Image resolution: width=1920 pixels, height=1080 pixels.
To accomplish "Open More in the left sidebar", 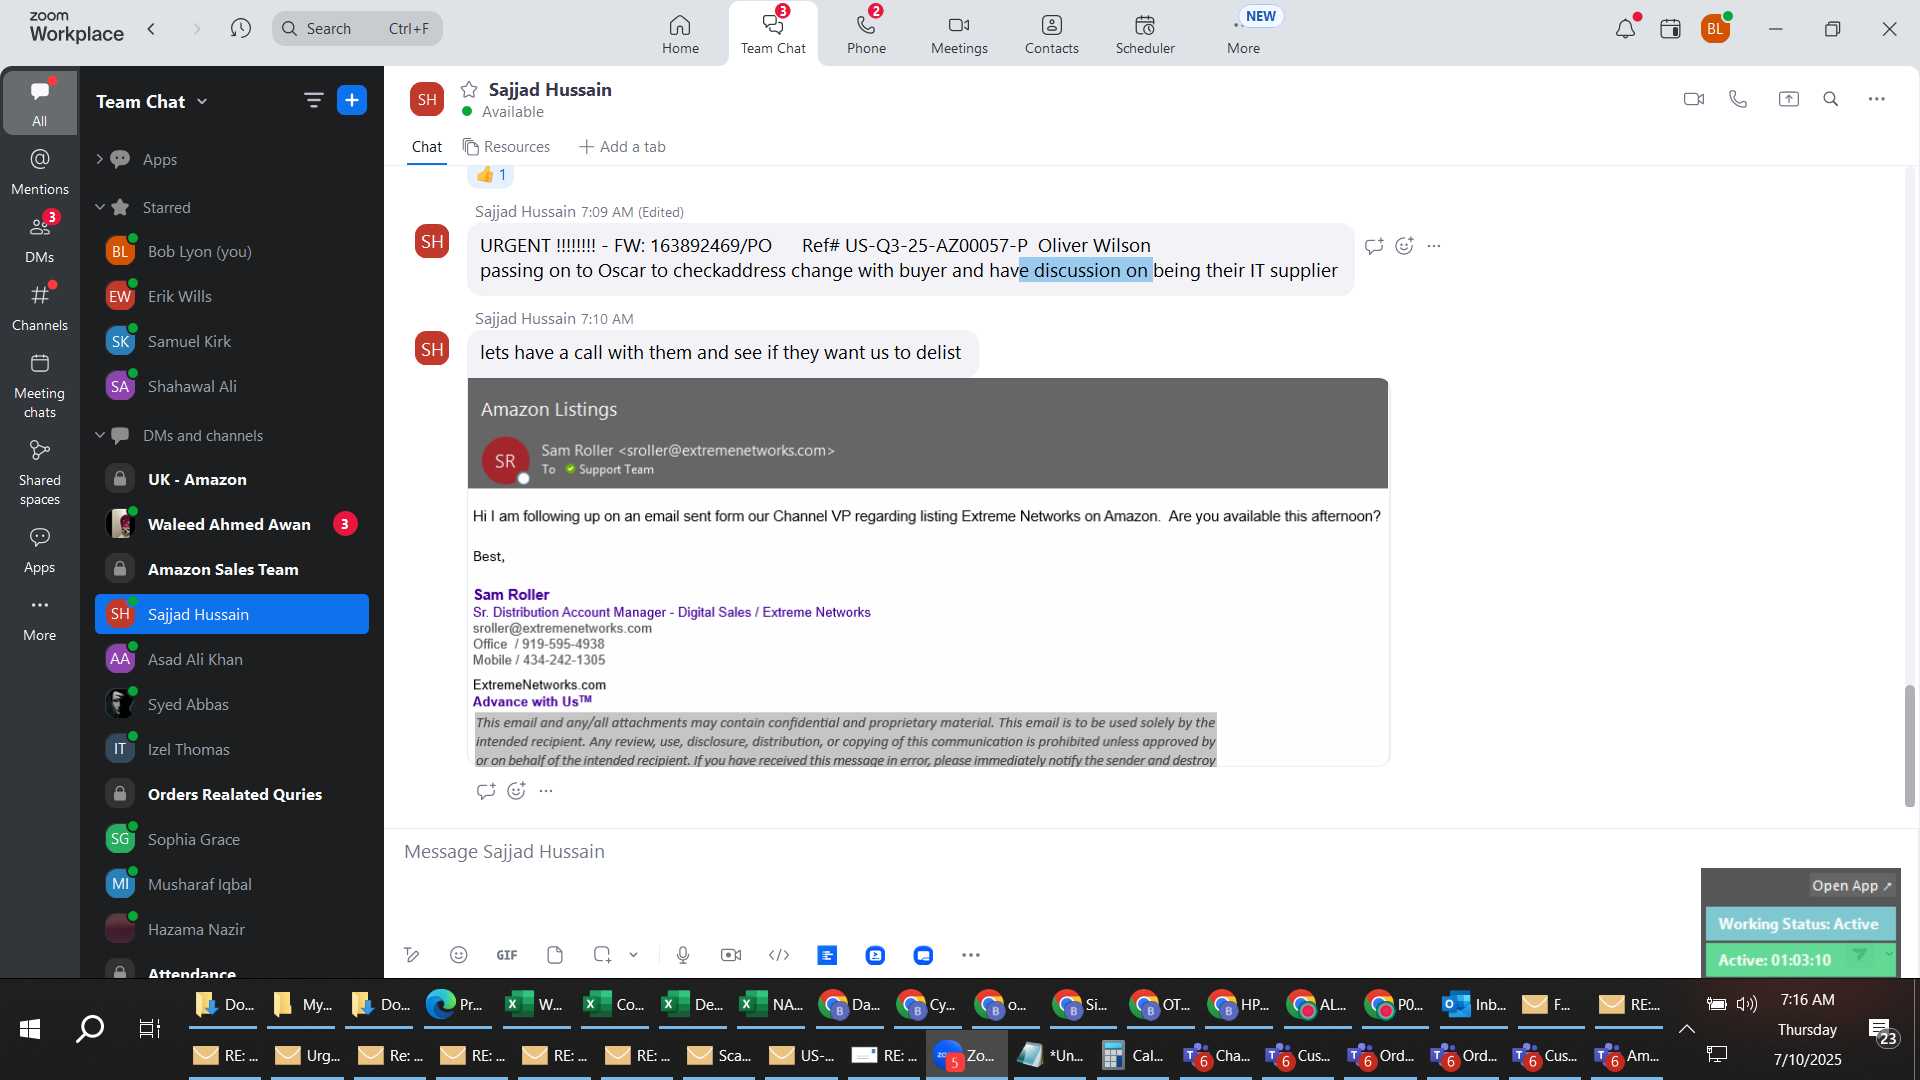I will tap(39, 618).
